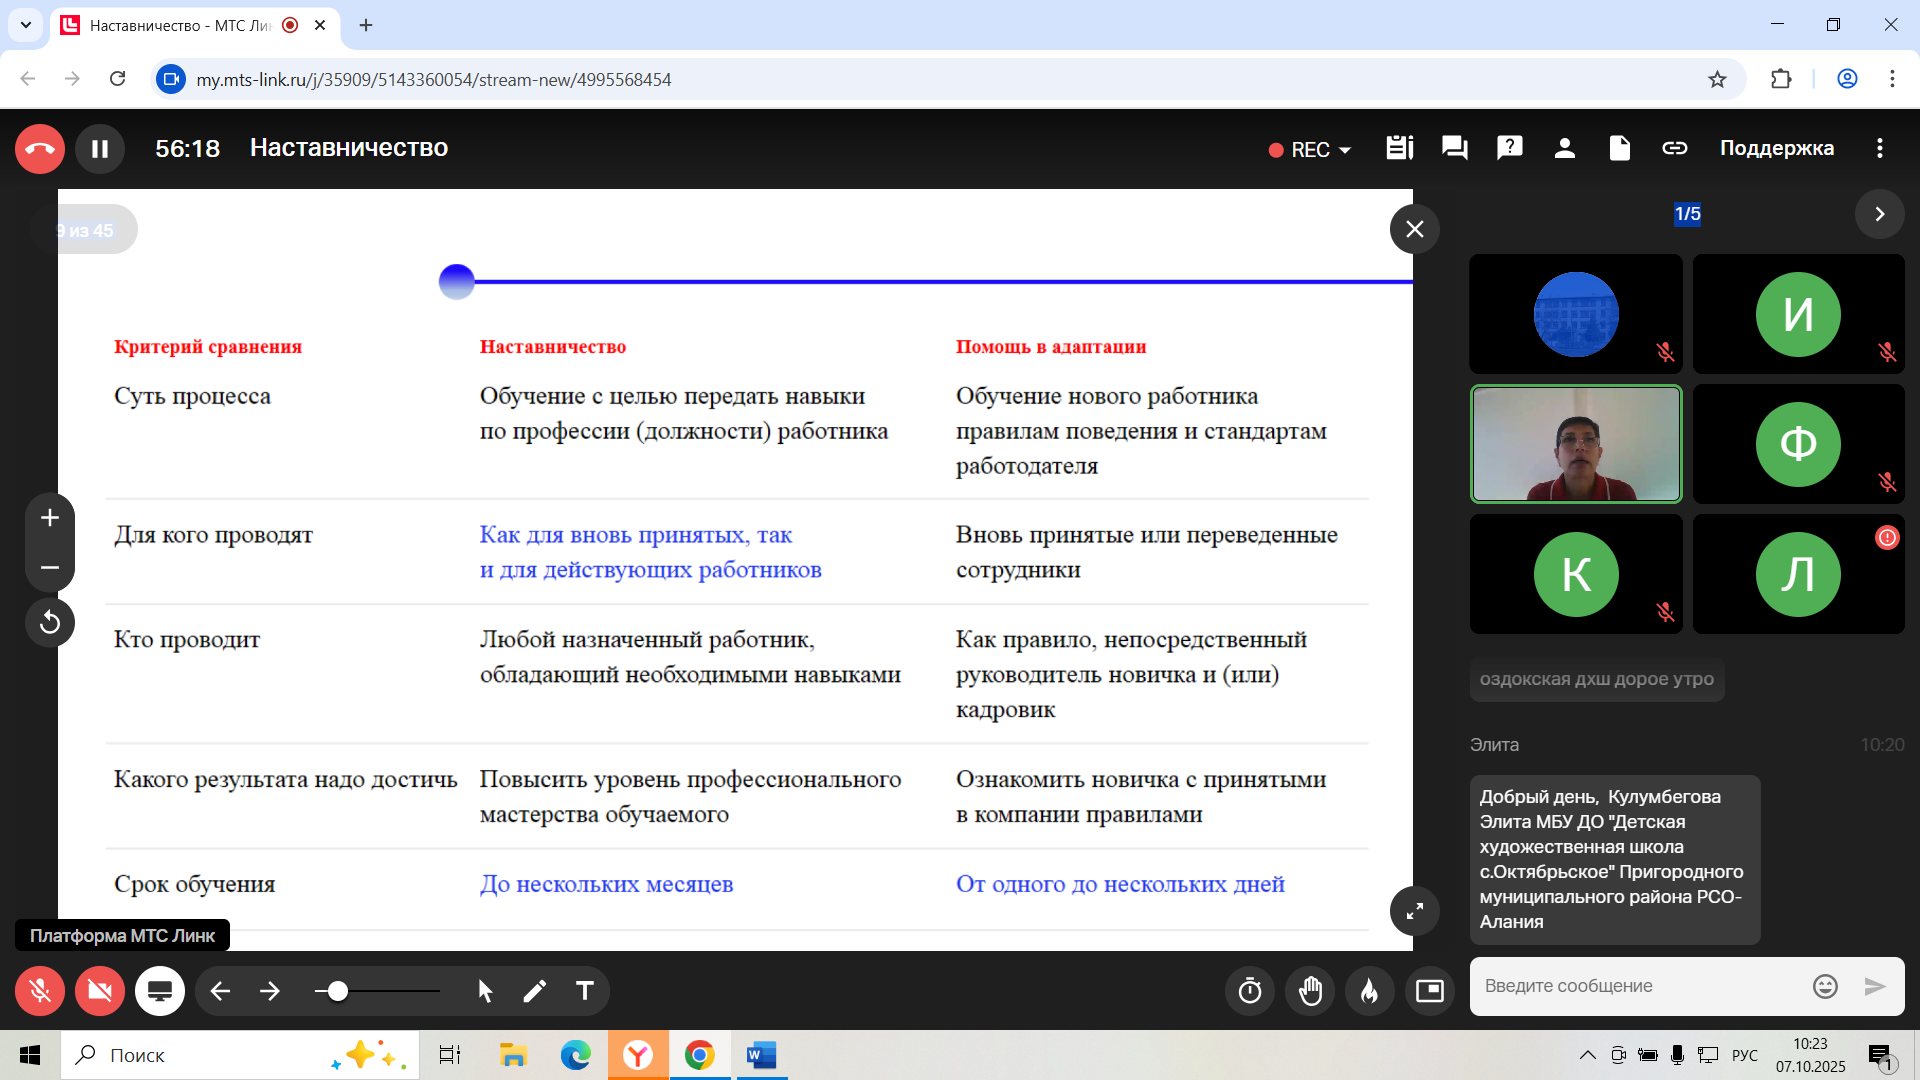Screen dimensions: 1920x1080
Task: Switch to the Наставничество browser tab
Action: [x=180, y=25]
